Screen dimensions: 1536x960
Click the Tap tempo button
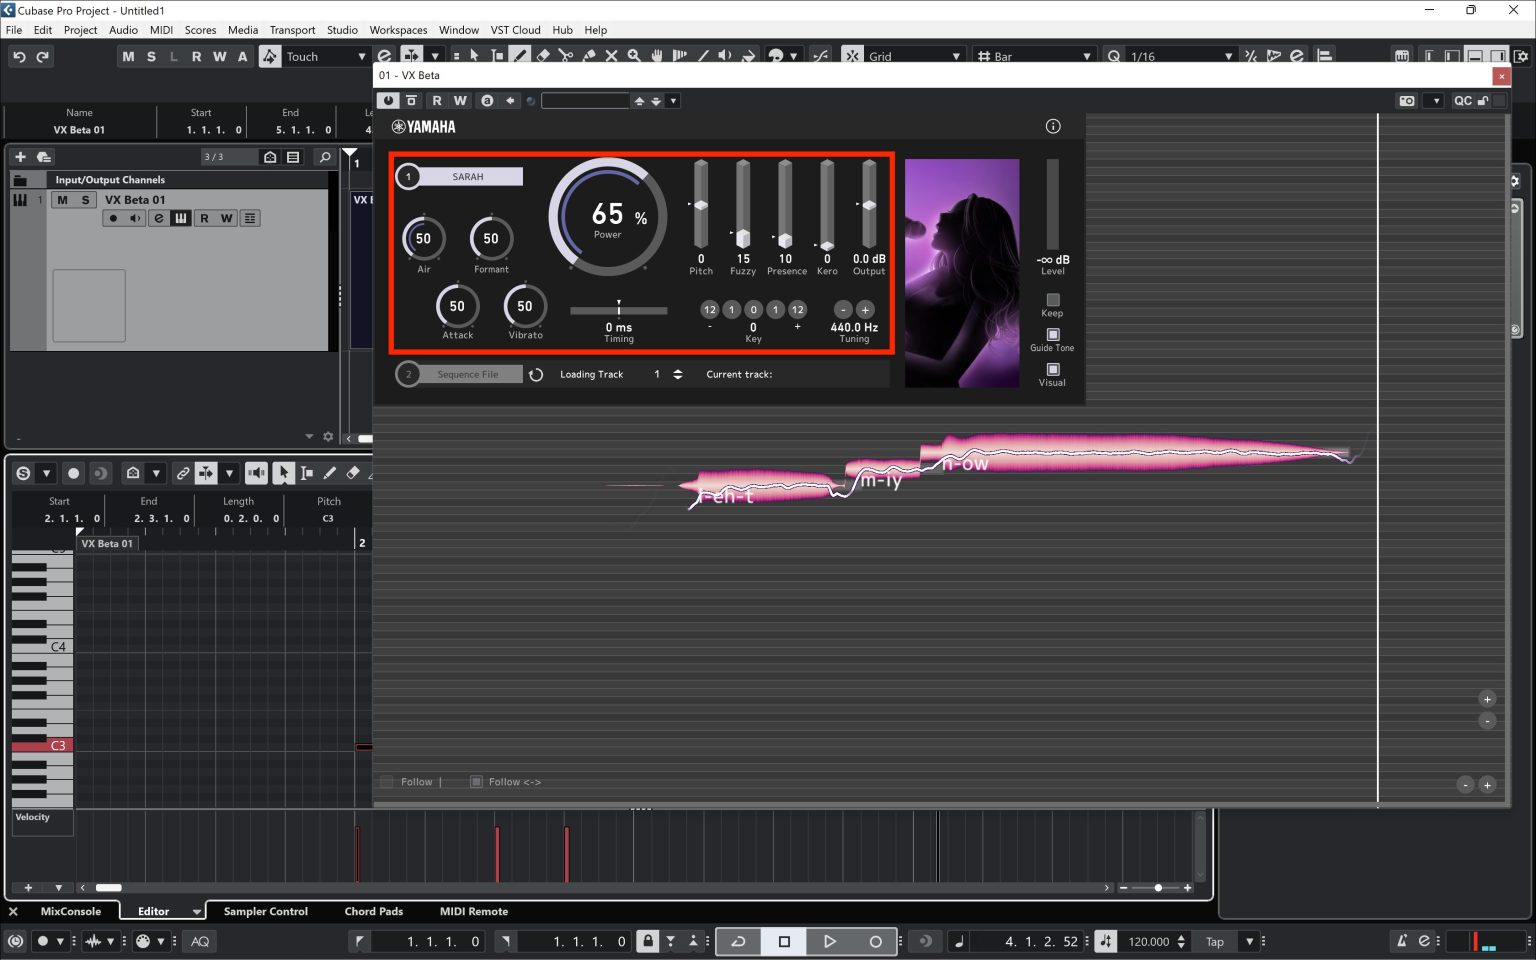pyautogui.click(x=1216, y=941)
